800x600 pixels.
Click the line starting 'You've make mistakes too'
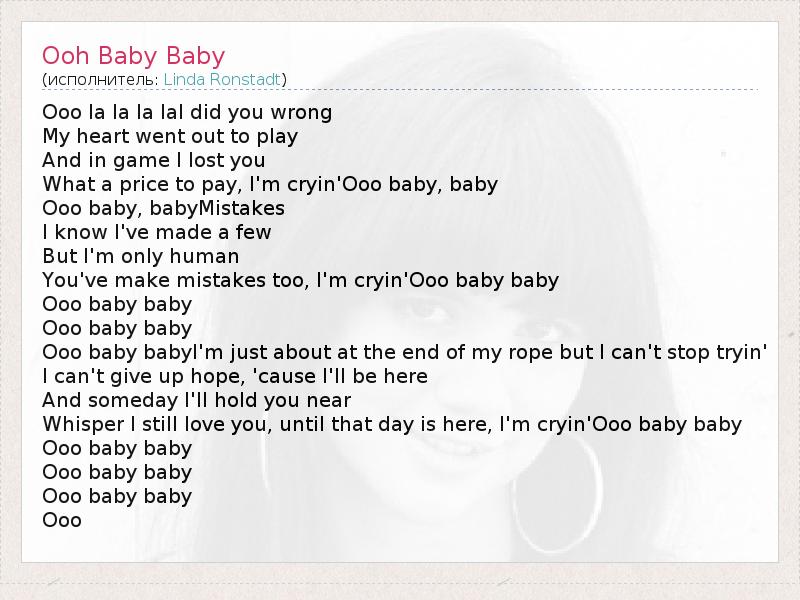[x=301, y=280]
